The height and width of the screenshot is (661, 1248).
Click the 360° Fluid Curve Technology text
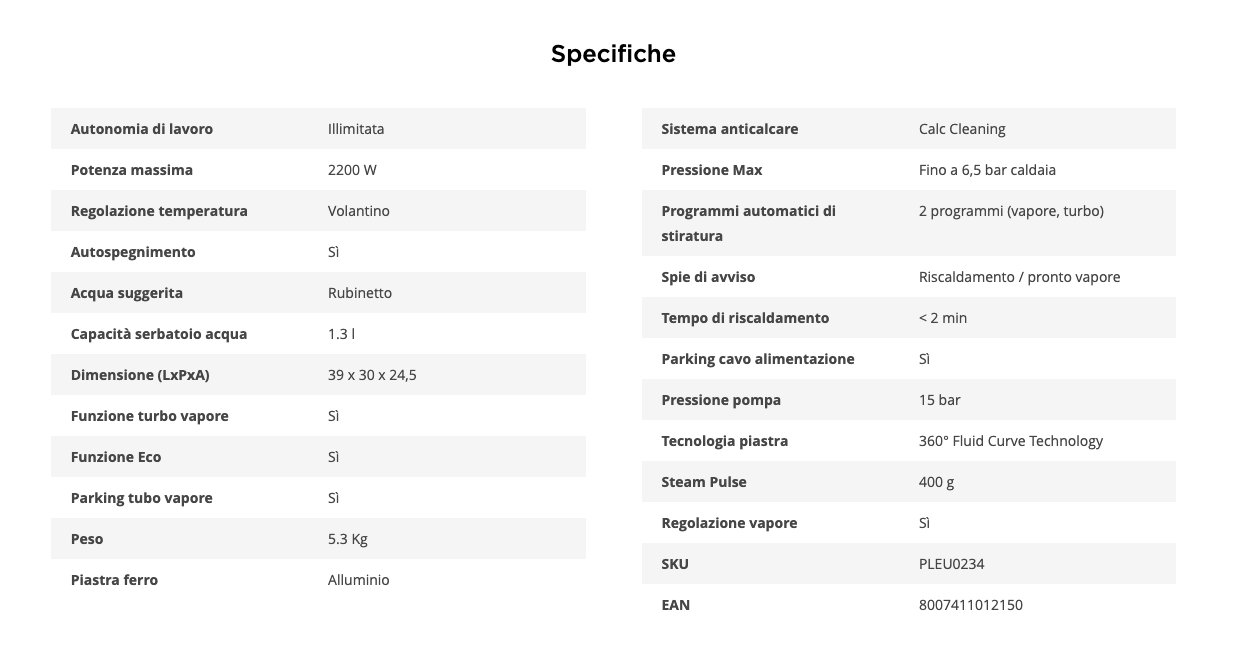click(1011, 441)
